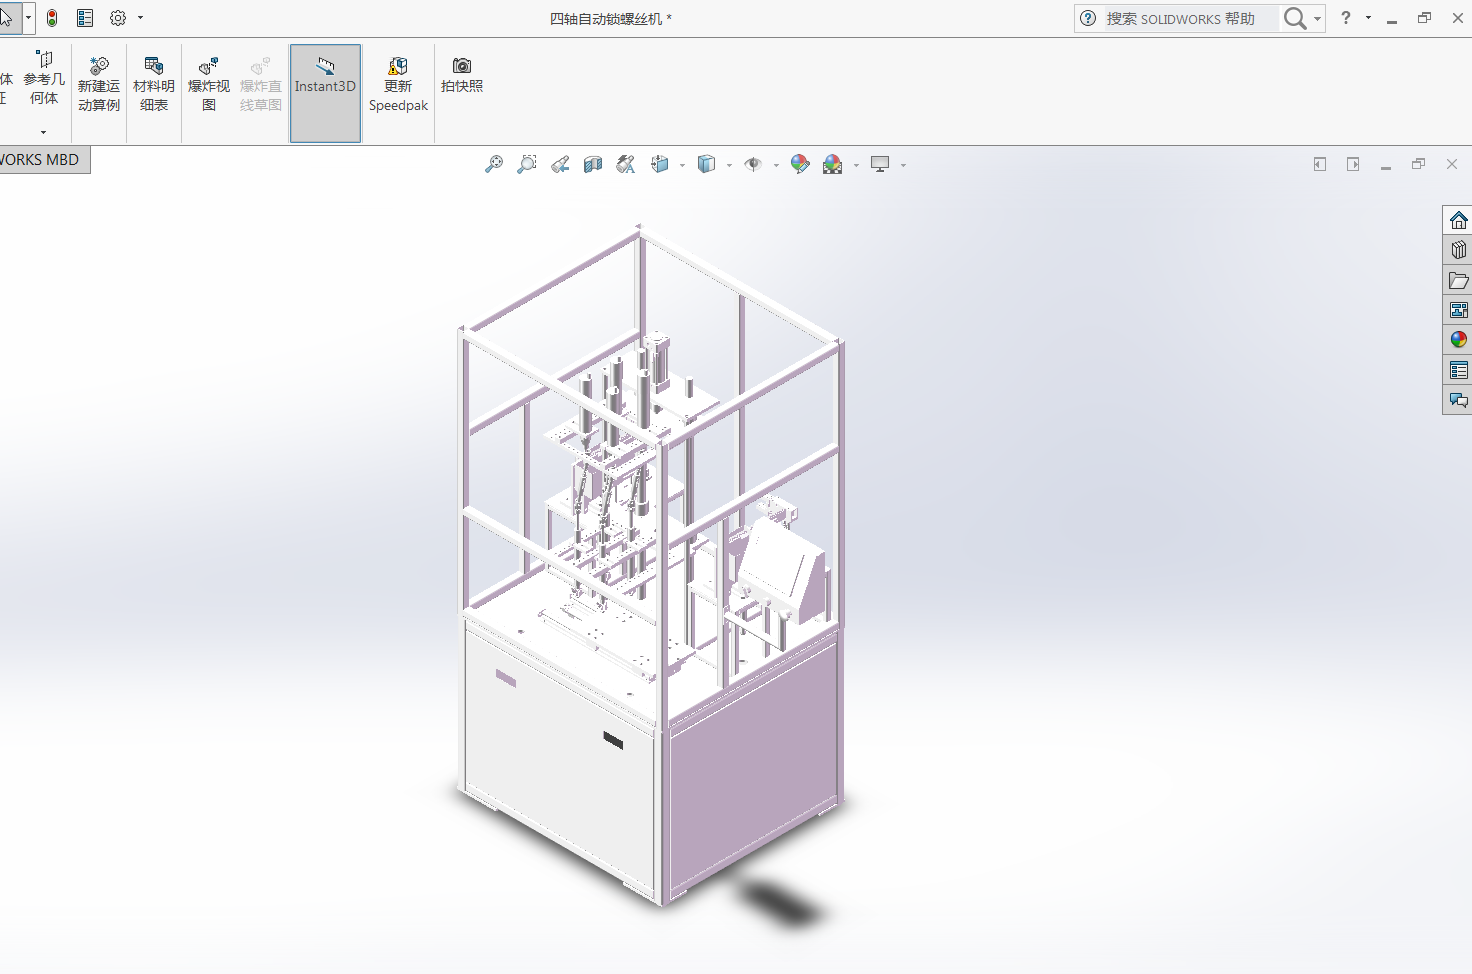1472x974 pixels.
Task: Open the View Palette tab in task pane
Action: tap(1458, 310)
